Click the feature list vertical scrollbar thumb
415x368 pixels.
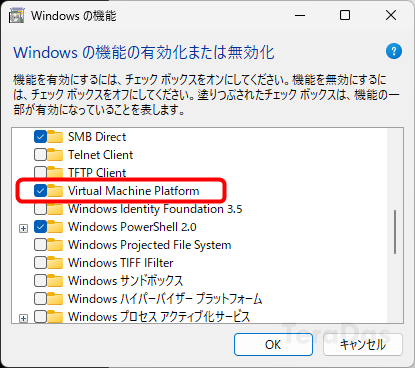tap(395, 232)
